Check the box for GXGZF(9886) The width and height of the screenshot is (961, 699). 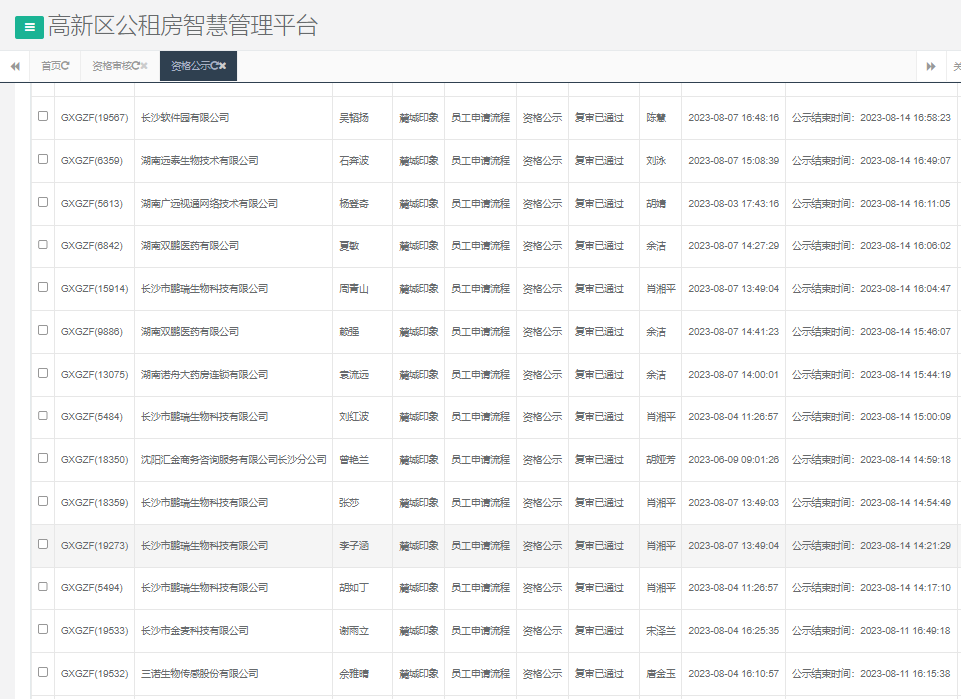(43, 330)
